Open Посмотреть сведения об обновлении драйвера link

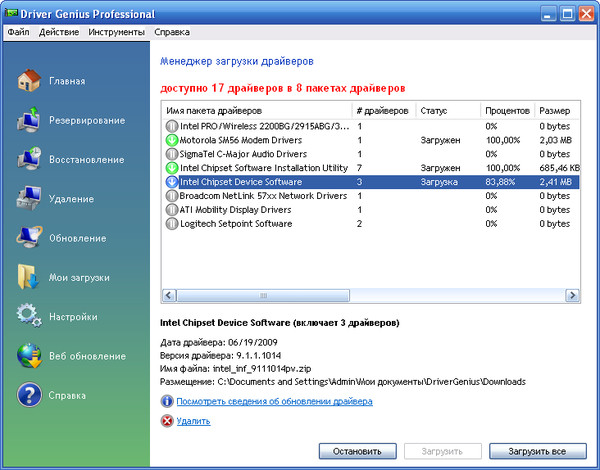[274, 401]
